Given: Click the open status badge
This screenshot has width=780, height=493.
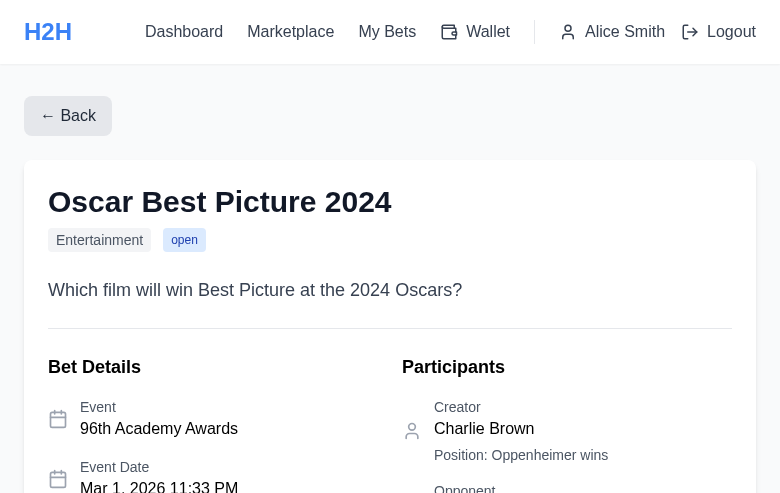Looking at the screenshot, I should (184, 240).
